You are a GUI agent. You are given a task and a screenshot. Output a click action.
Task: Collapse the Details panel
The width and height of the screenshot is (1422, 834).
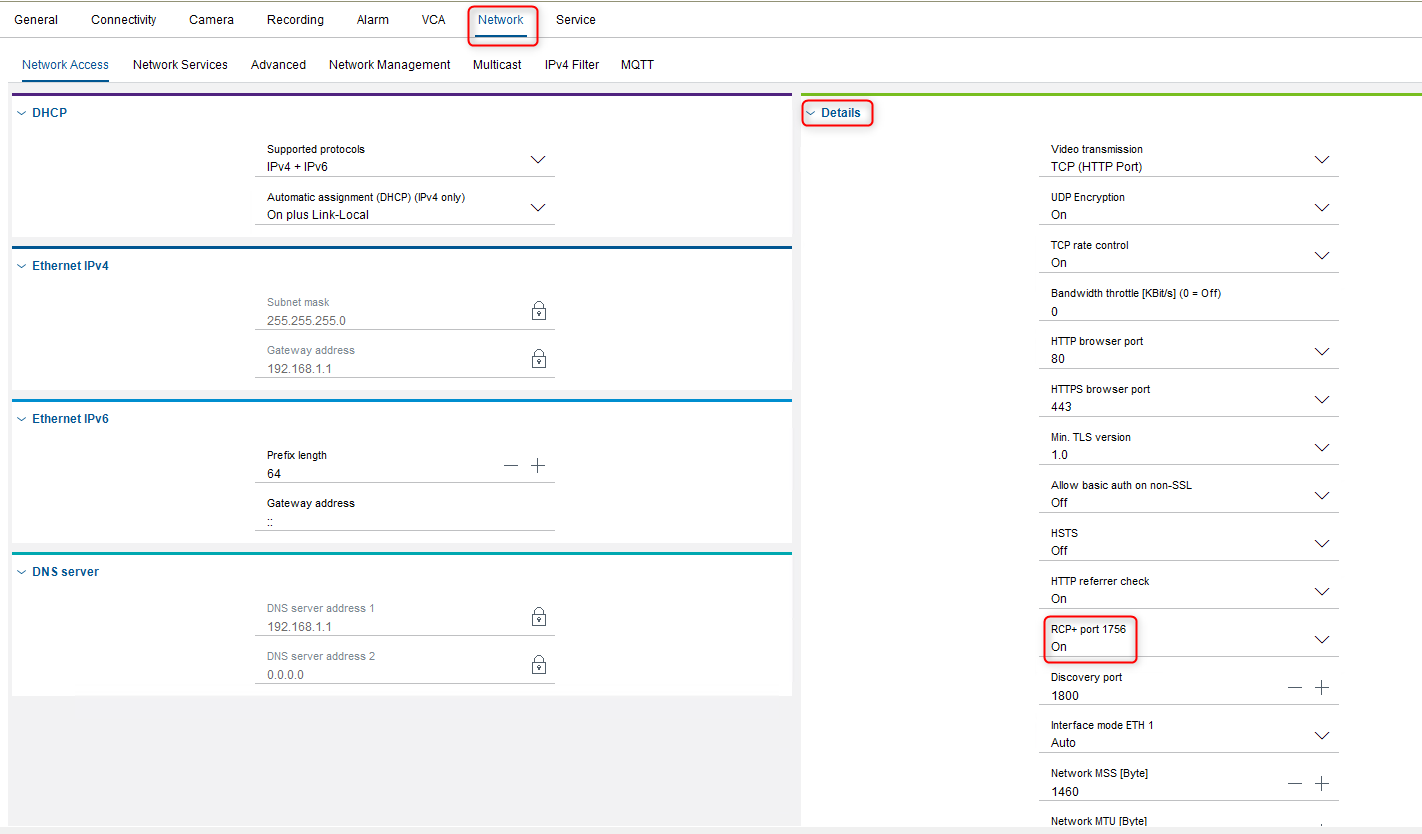(811, 113)
